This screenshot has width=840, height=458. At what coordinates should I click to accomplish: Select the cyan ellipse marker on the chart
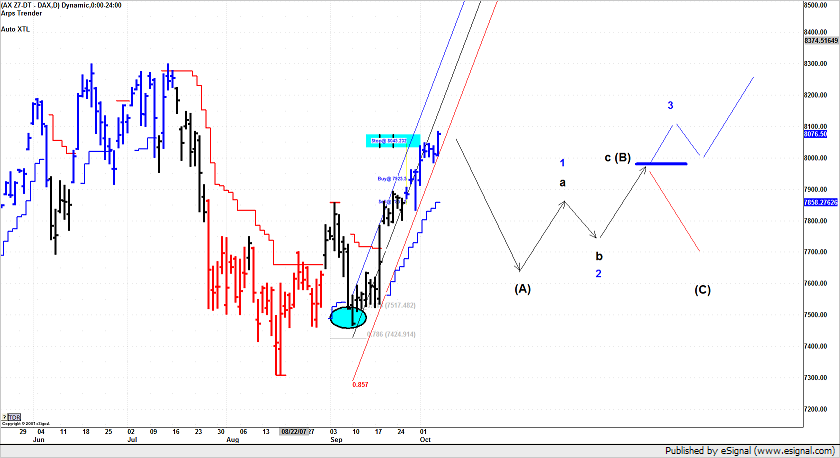[x=348, y=318]
